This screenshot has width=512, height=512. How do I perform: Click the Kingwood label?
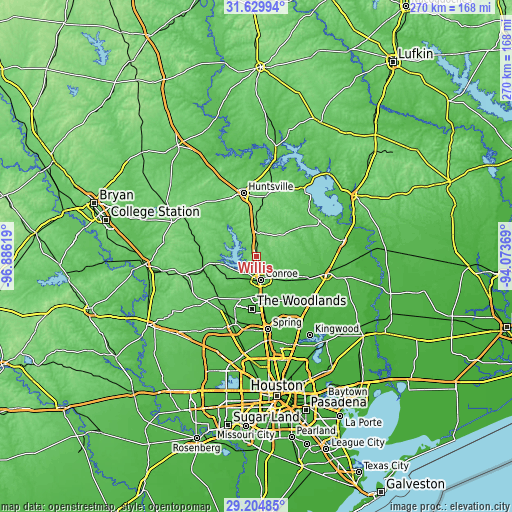pos(337,329)
